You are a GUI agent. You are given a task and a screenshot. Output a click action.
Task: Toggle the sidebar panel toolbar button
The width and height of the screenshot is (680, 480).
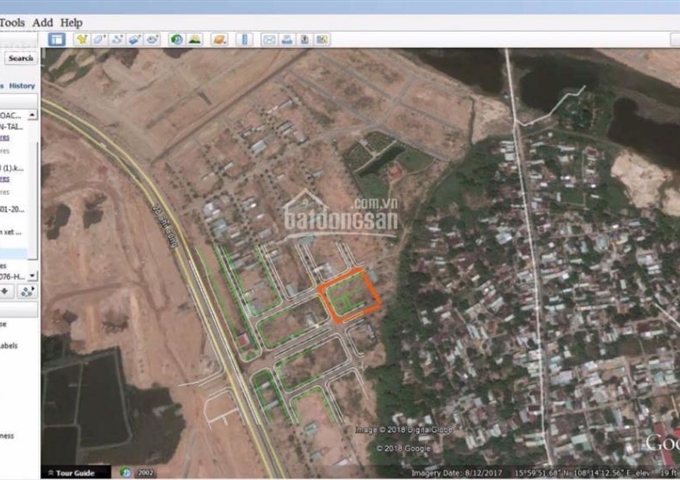tap(57, 39)
